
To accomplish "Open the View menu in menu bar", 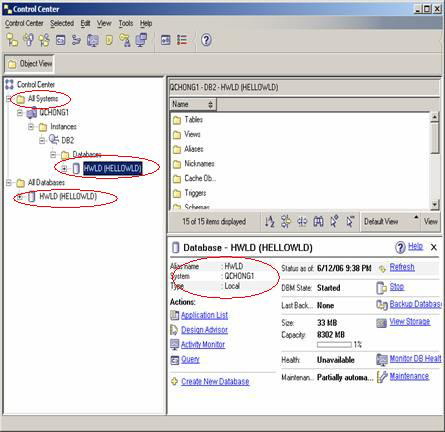I will pos(104,23).
